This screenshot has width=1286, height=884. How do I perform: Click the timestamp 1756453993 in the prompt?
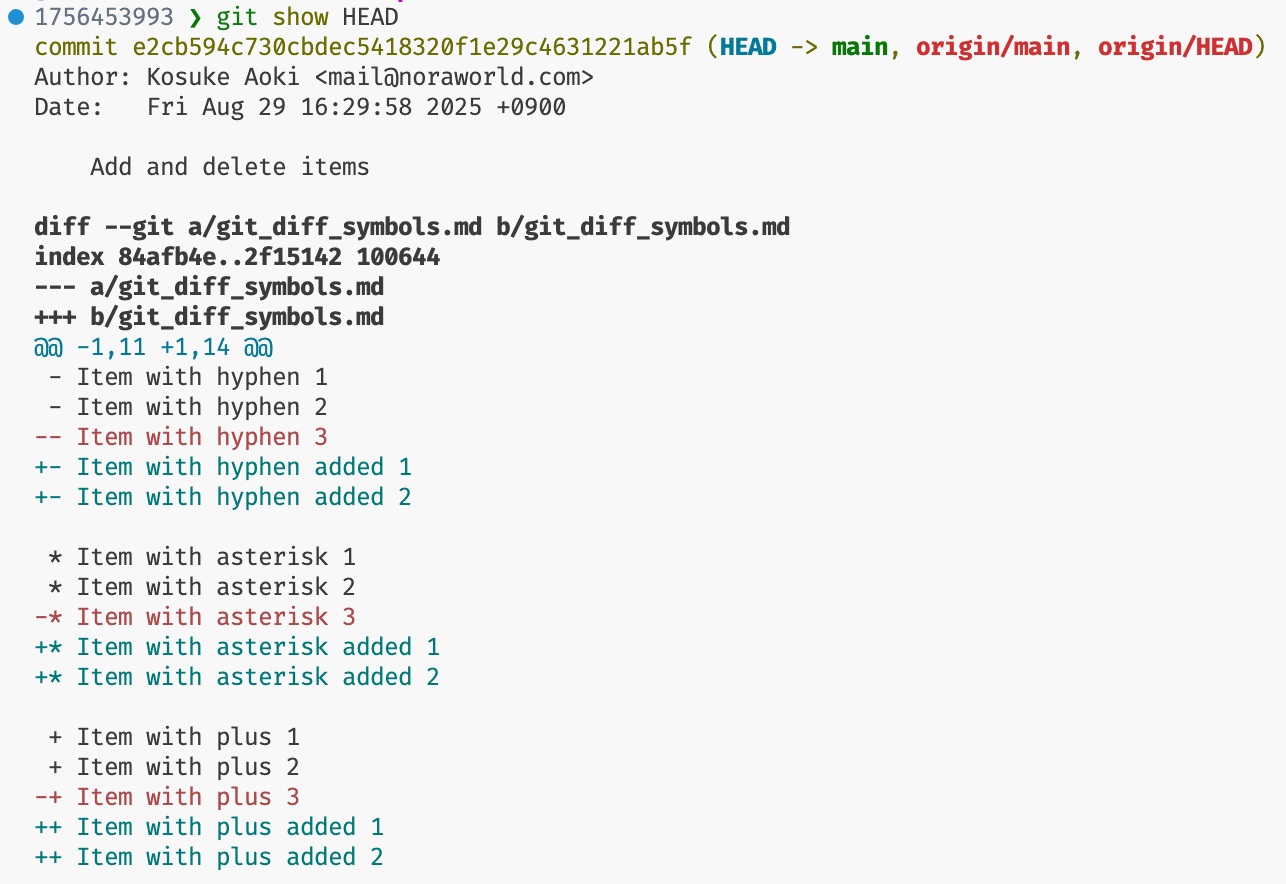tap(104, 17)
